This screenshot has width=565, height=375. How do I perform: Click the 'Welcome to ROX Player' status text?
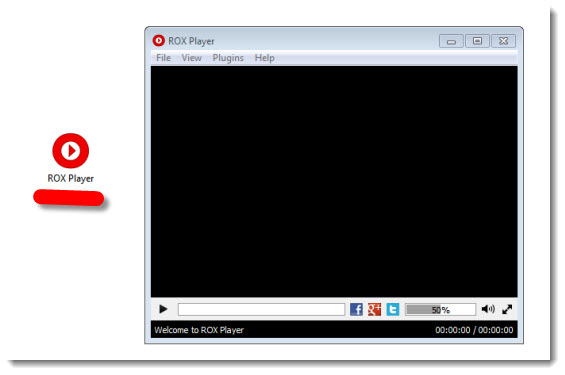tap(199, 330)
